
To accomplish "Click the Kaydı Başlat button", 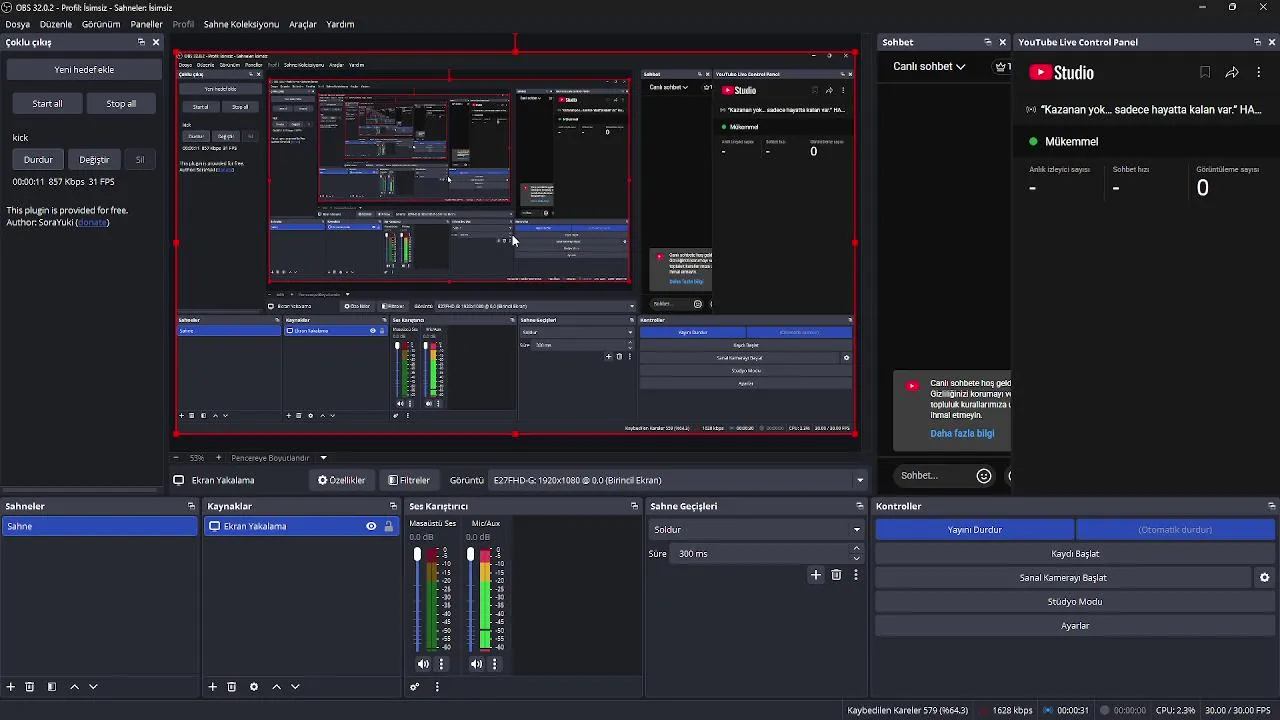I will click(x=1075, y=554).
